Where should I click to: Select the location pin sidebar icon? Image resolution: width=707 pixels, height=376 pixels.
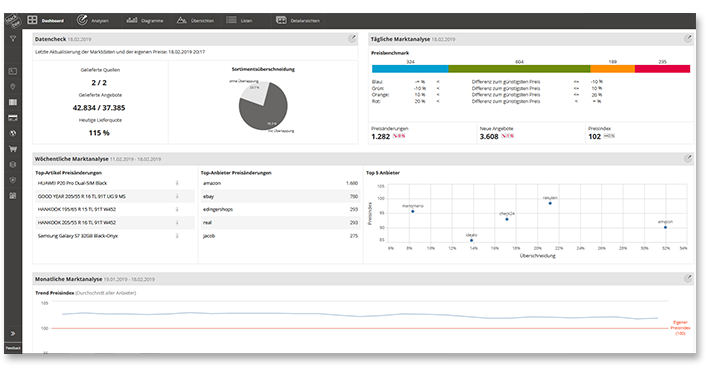[13, 87]
